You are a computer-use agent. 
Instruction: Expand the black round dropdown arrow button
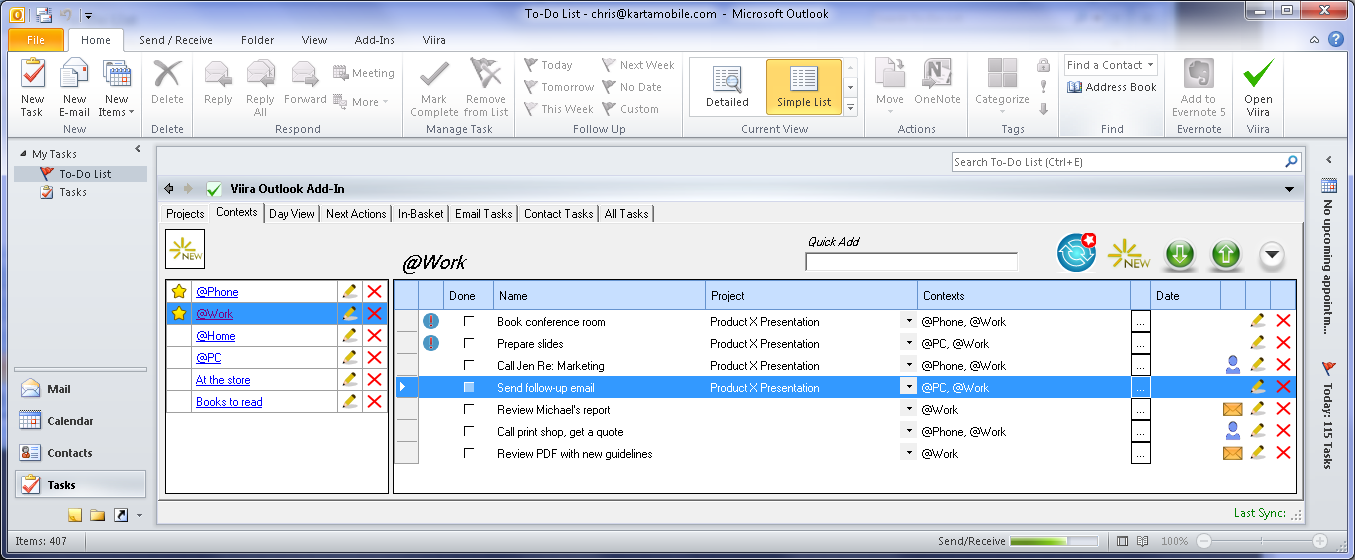coord(1271,255)
